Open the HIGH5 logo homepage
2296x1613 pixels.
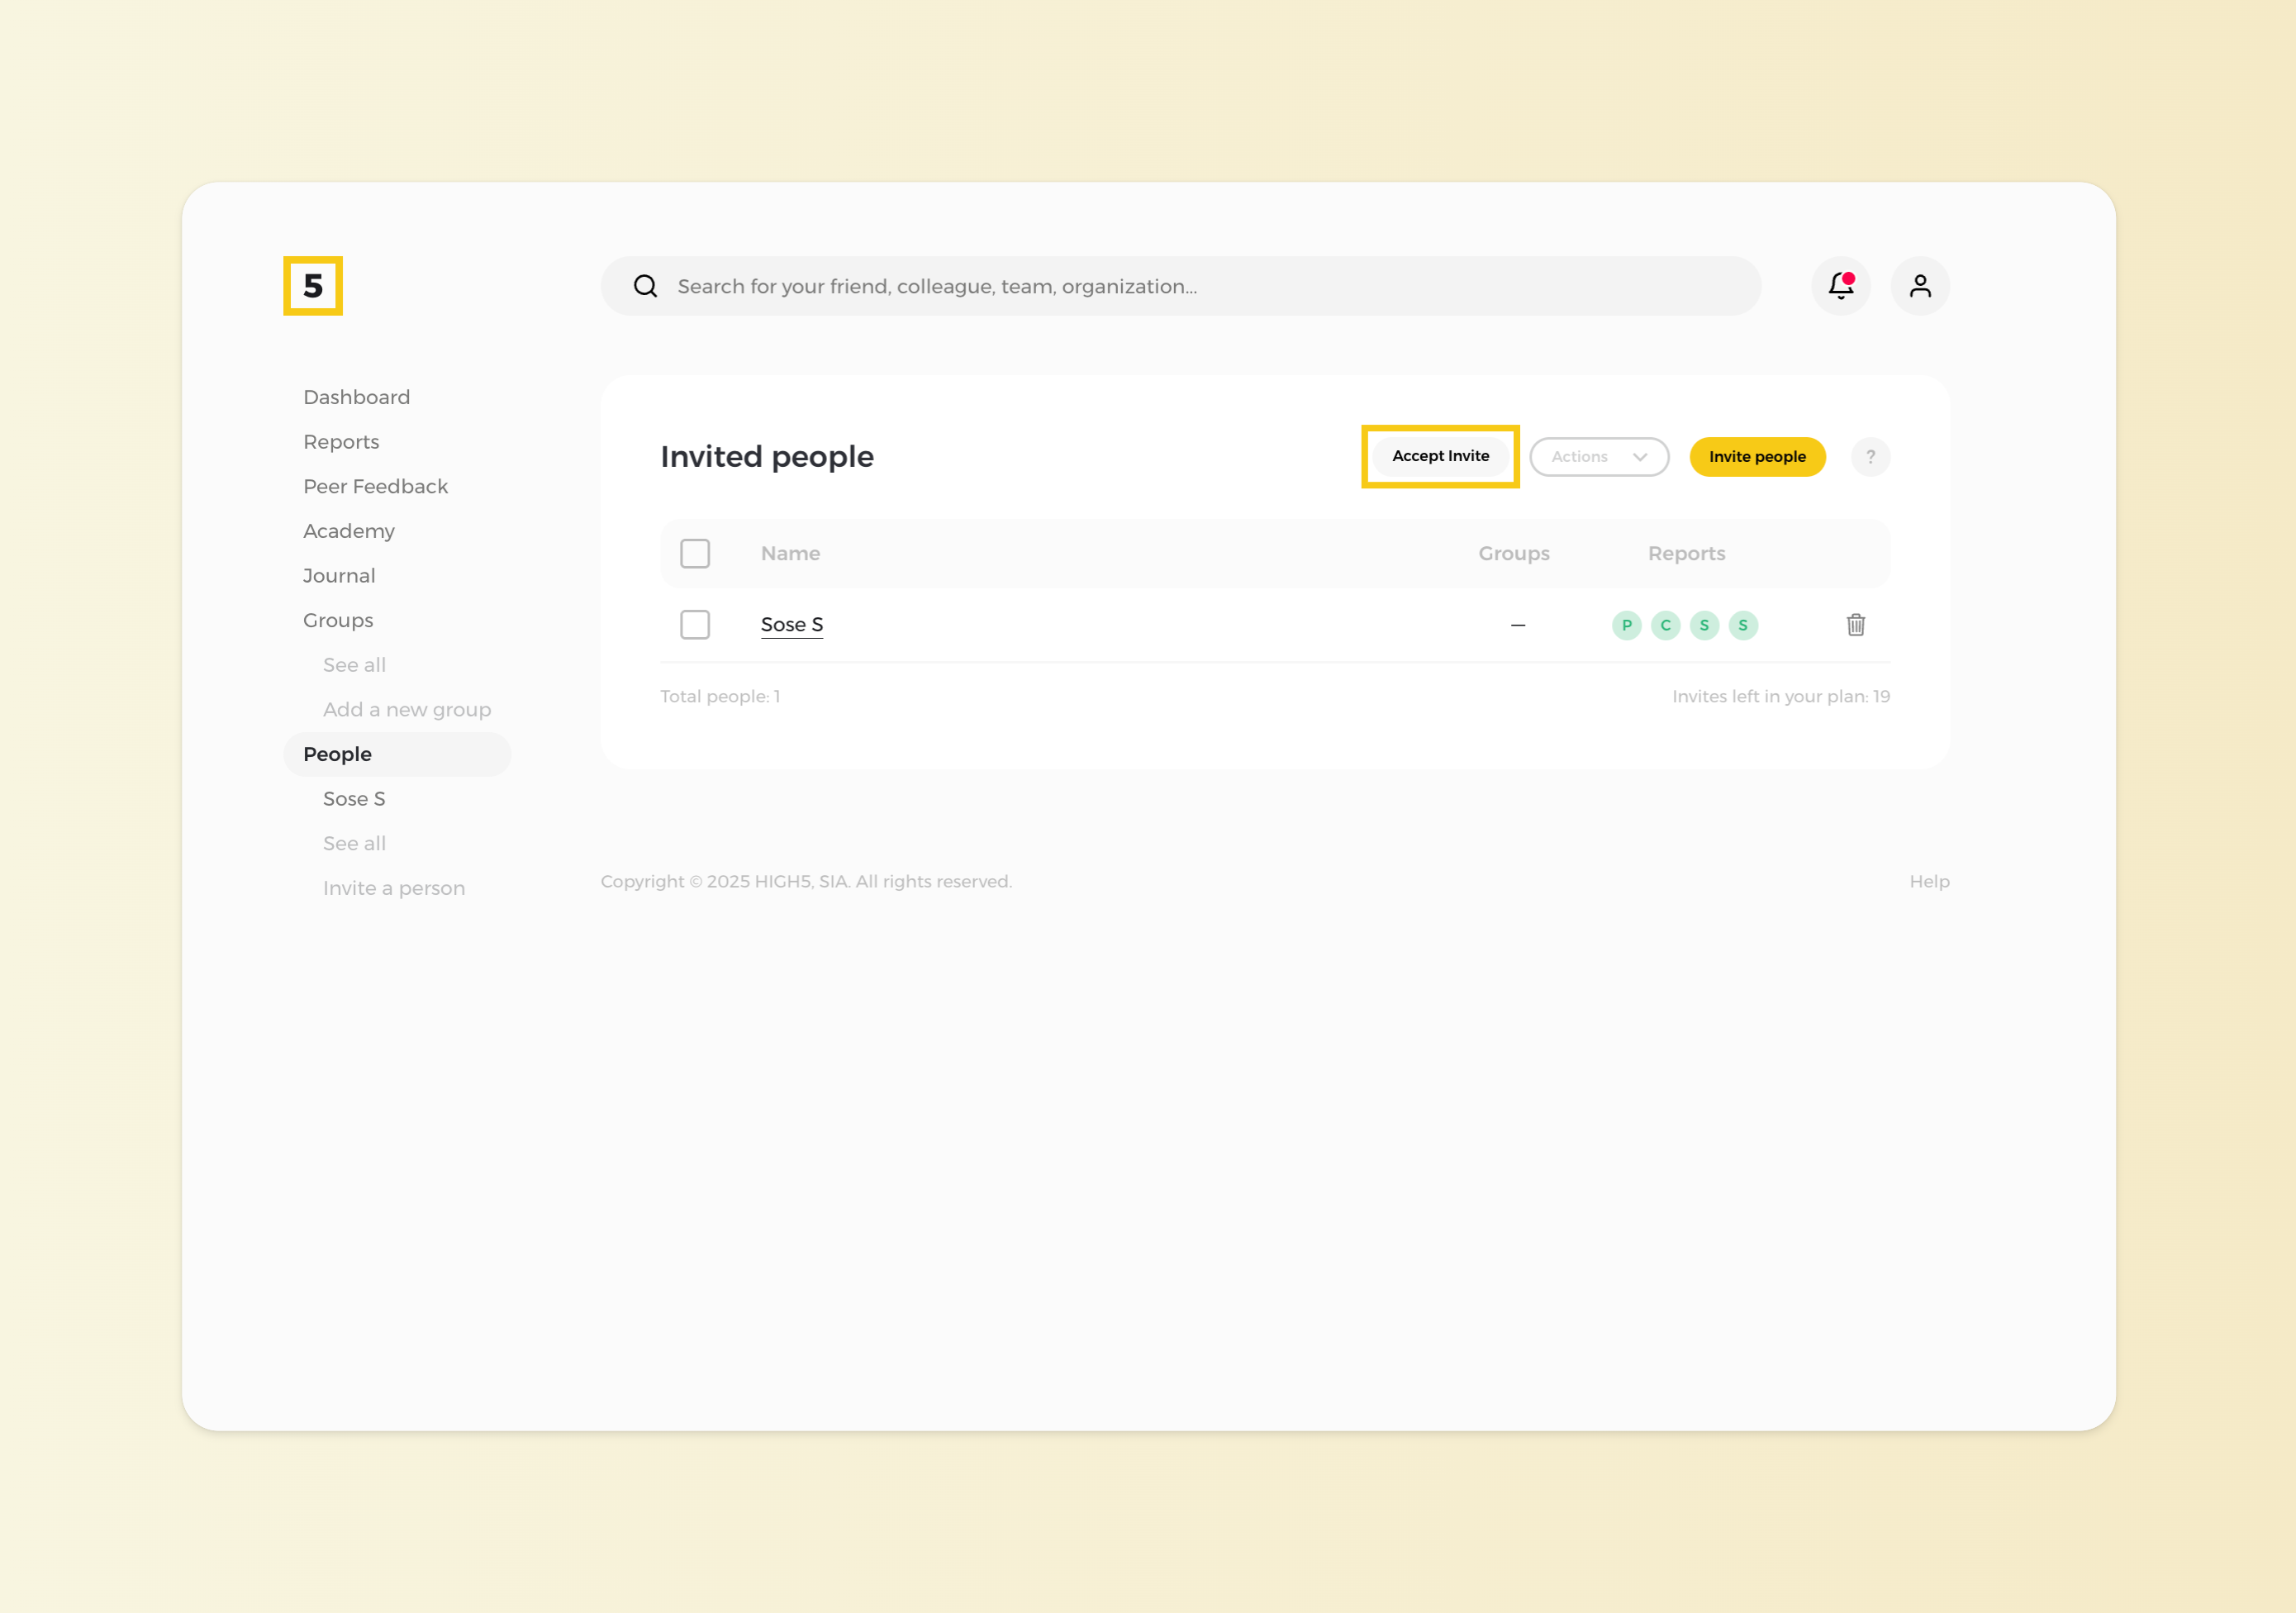click(314, 286)
